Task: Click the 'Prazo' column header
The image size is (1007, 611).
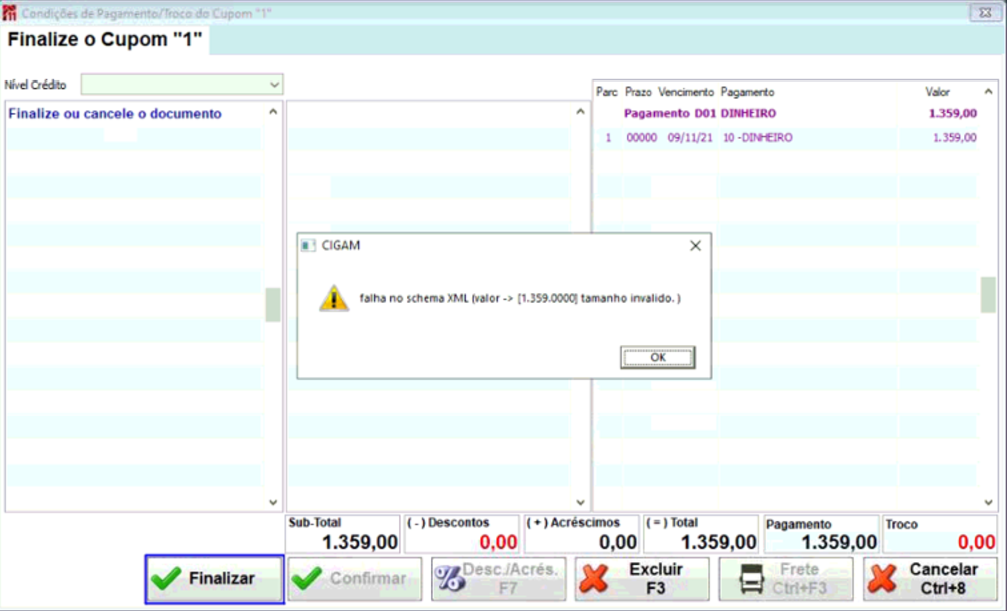Action: click(x=638, y=93)
